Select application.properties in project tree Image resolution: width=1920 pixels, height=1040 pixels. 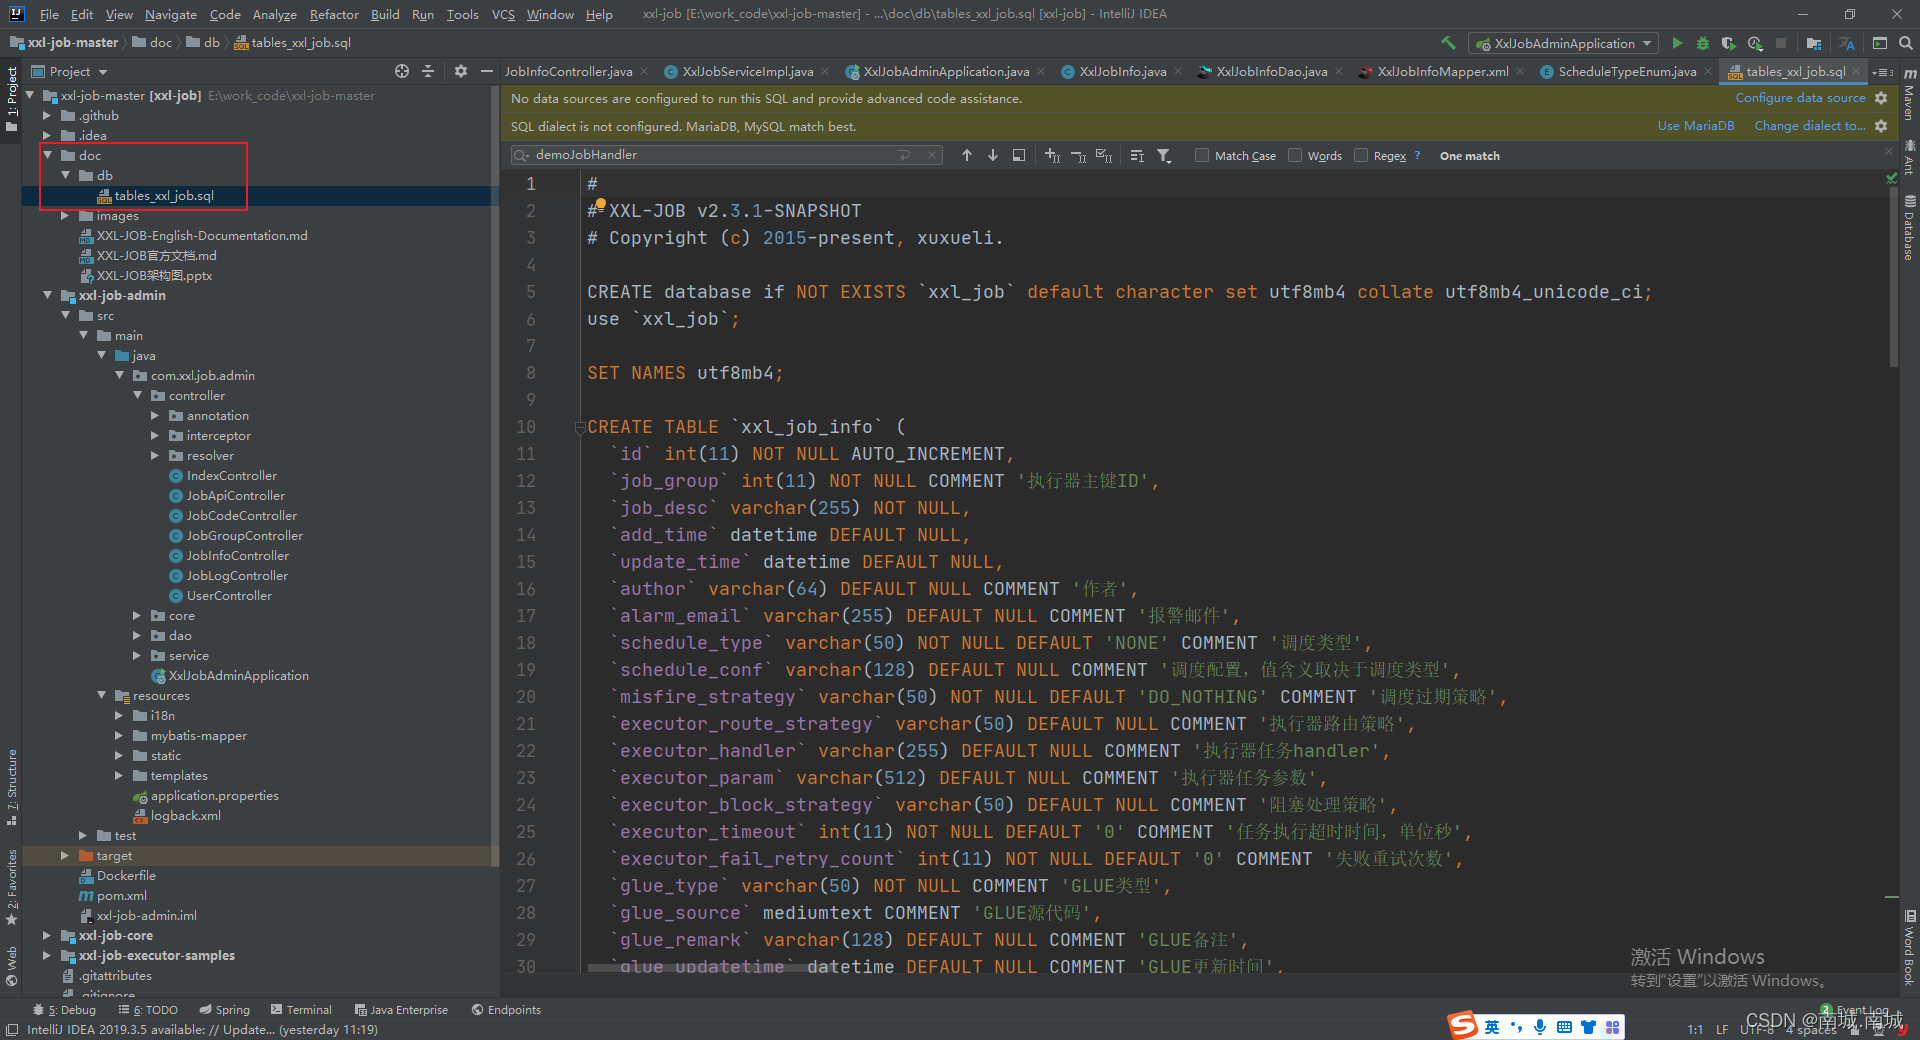click(x=214, y=795)
